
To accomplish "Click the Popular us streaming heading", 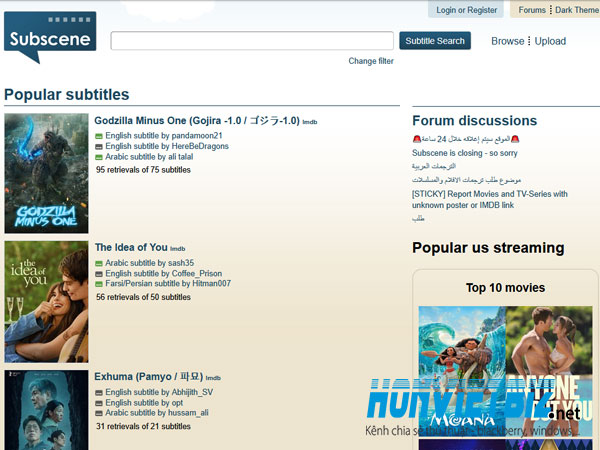I will coord(488,248).
